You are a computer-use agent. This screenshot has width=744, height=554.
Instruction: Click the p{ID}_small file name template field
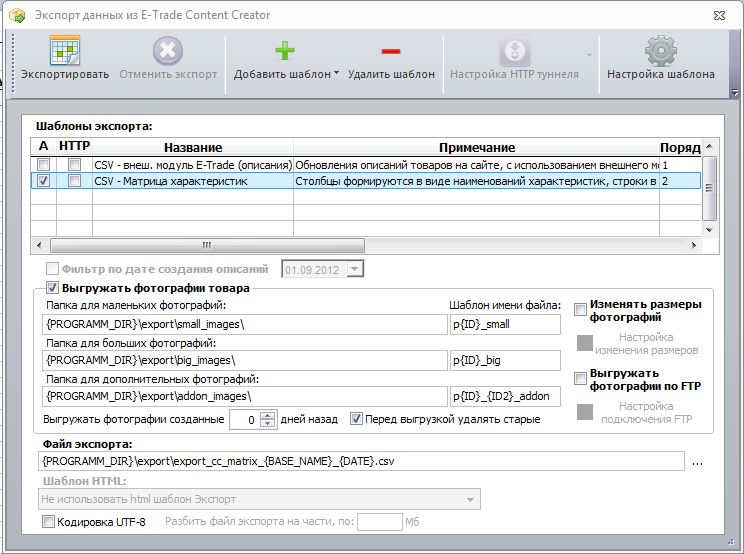click(505, 324)
